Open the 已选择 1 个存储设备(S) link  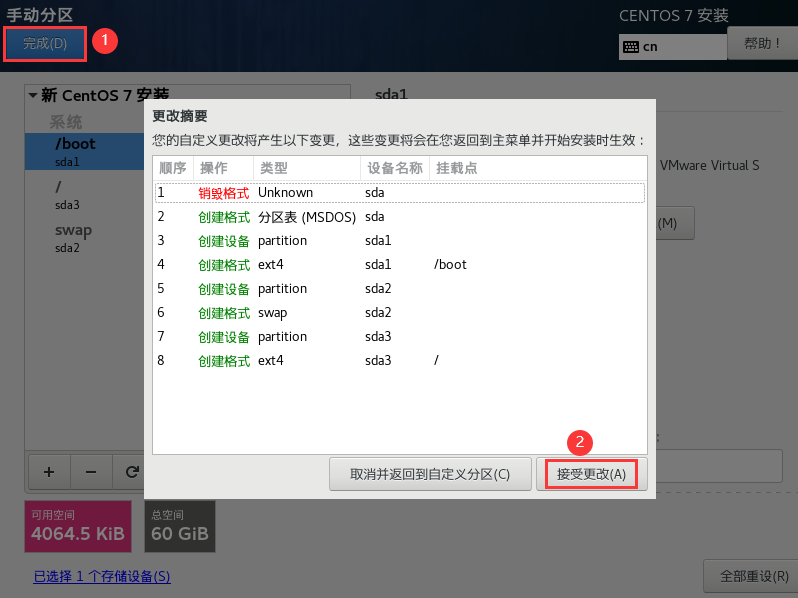102,576
